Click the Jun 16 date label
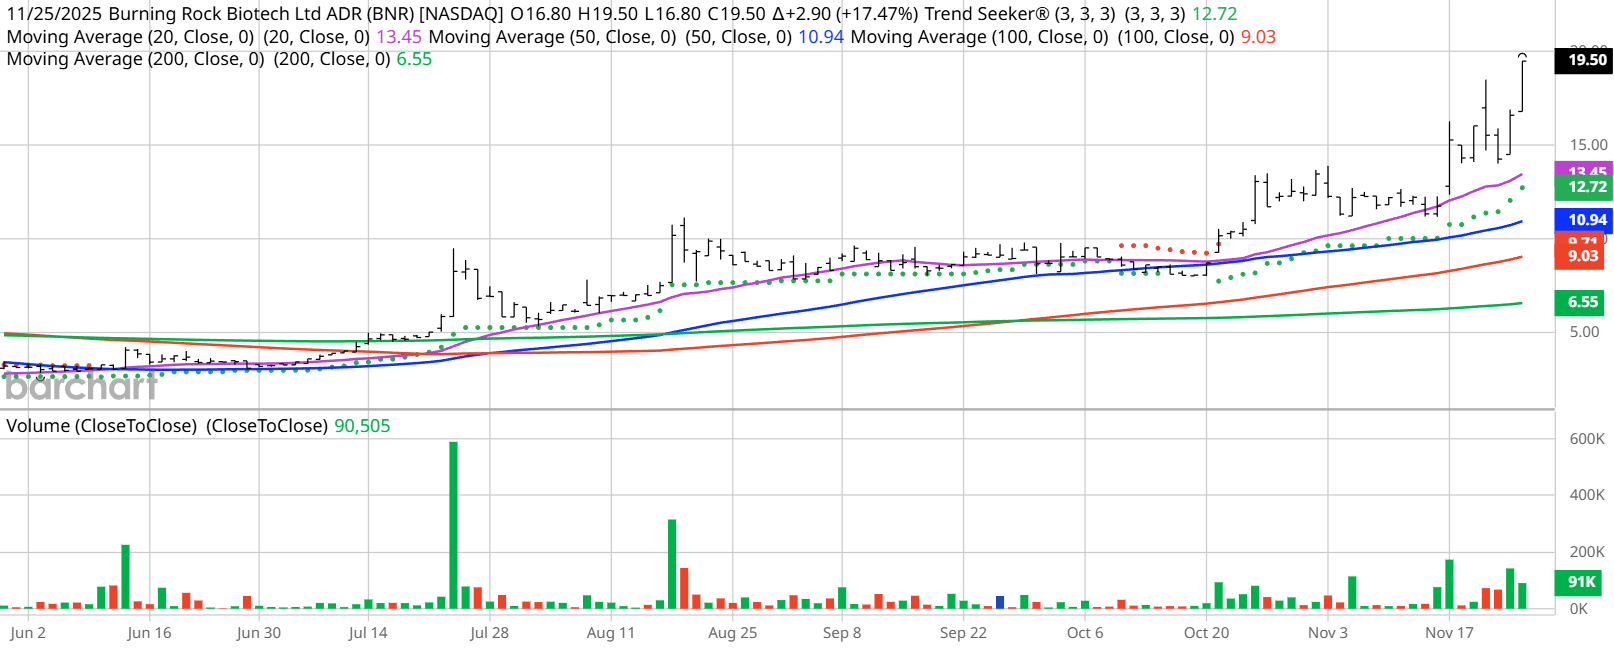 pyautogui.click(x=149, y=633)
